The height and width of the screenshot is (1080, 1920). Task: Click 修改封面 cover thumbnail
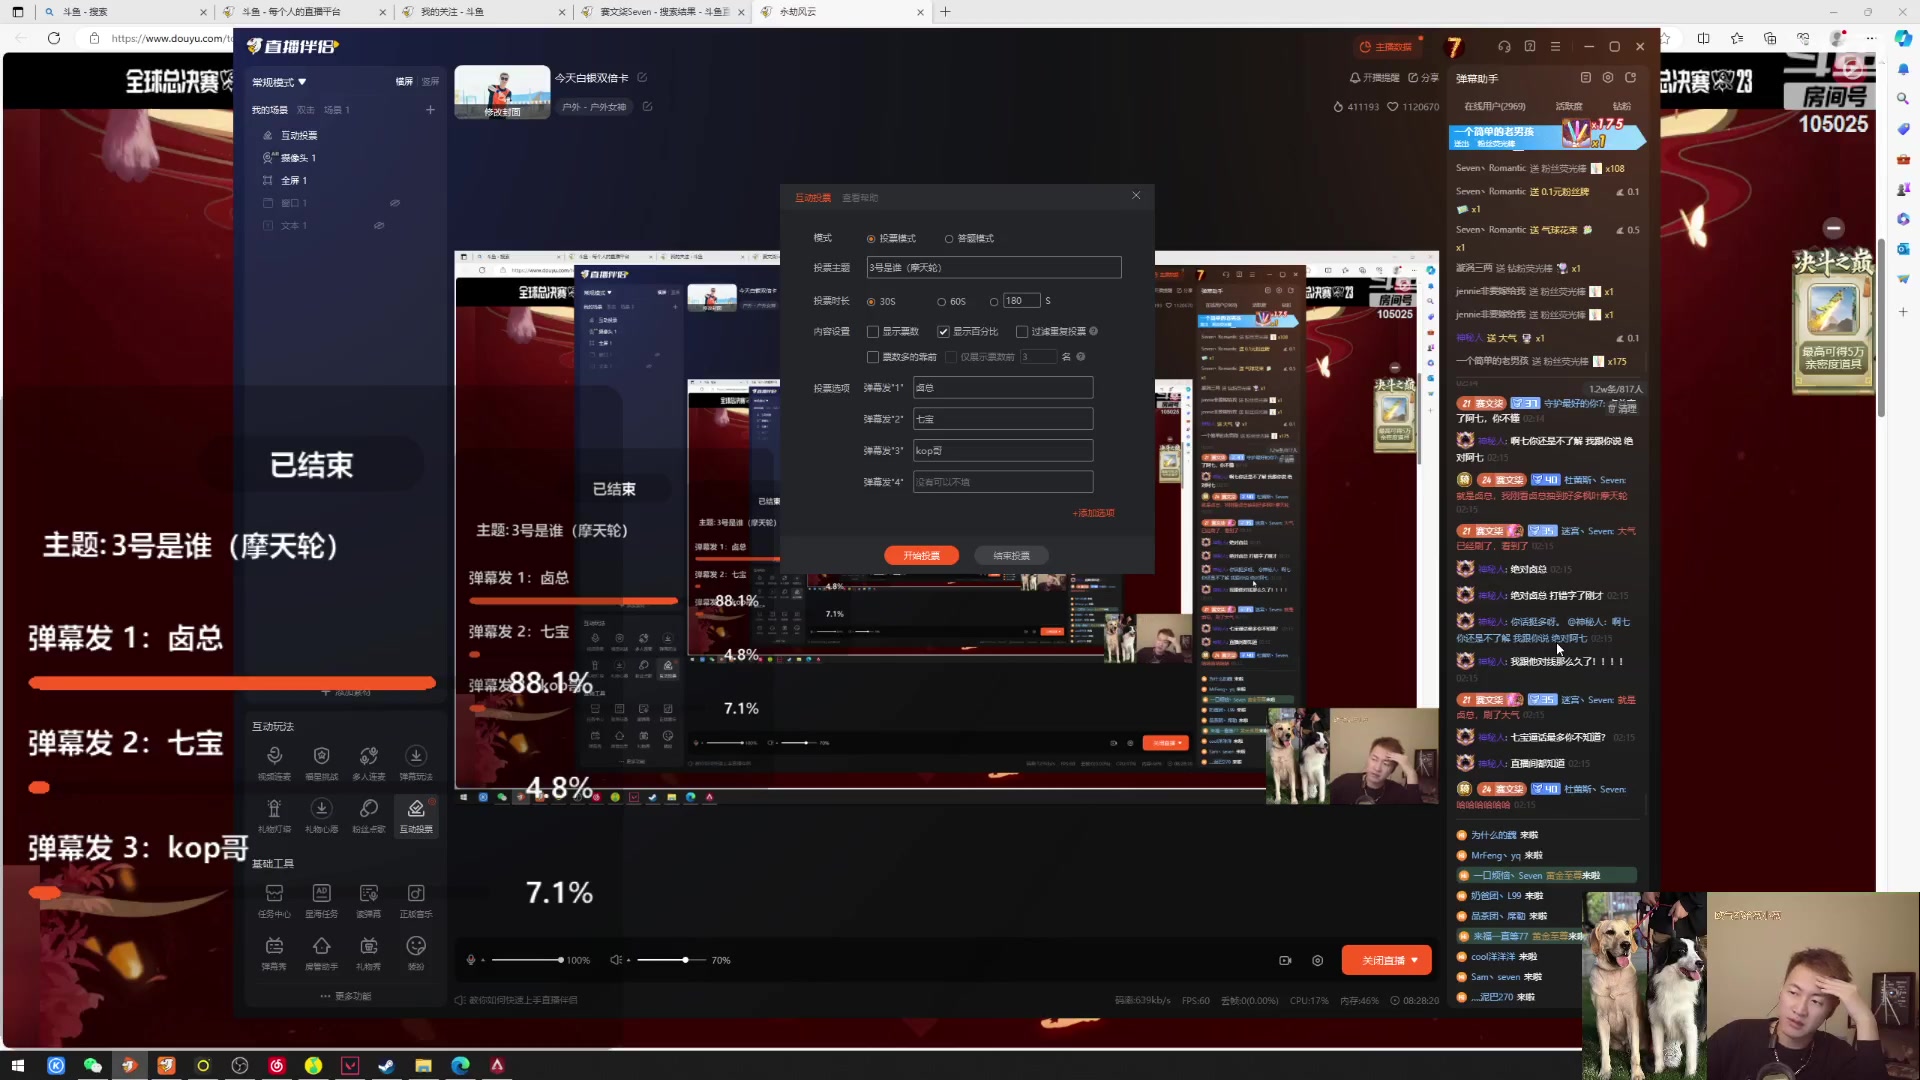(502, 92)
